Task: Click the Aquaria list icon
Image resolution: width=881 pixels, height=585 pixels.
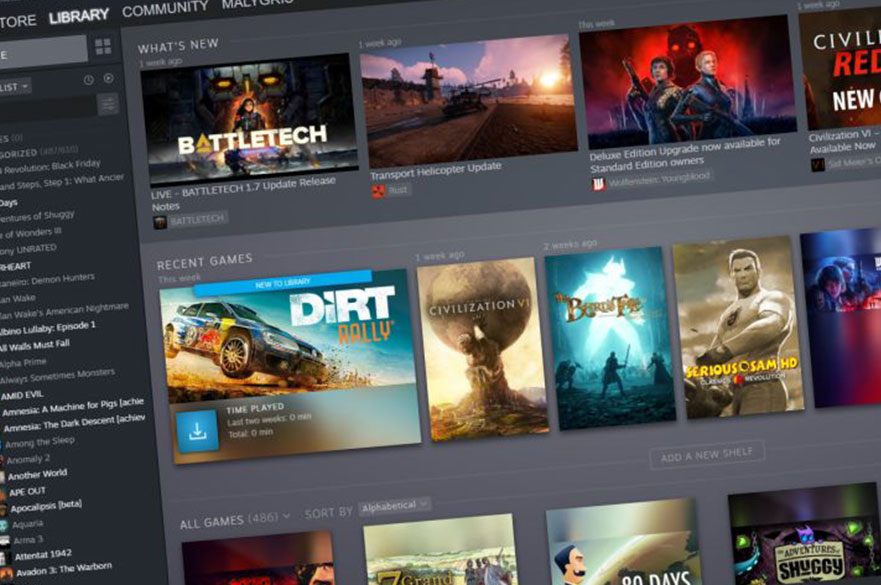Action: pos(4,526)
